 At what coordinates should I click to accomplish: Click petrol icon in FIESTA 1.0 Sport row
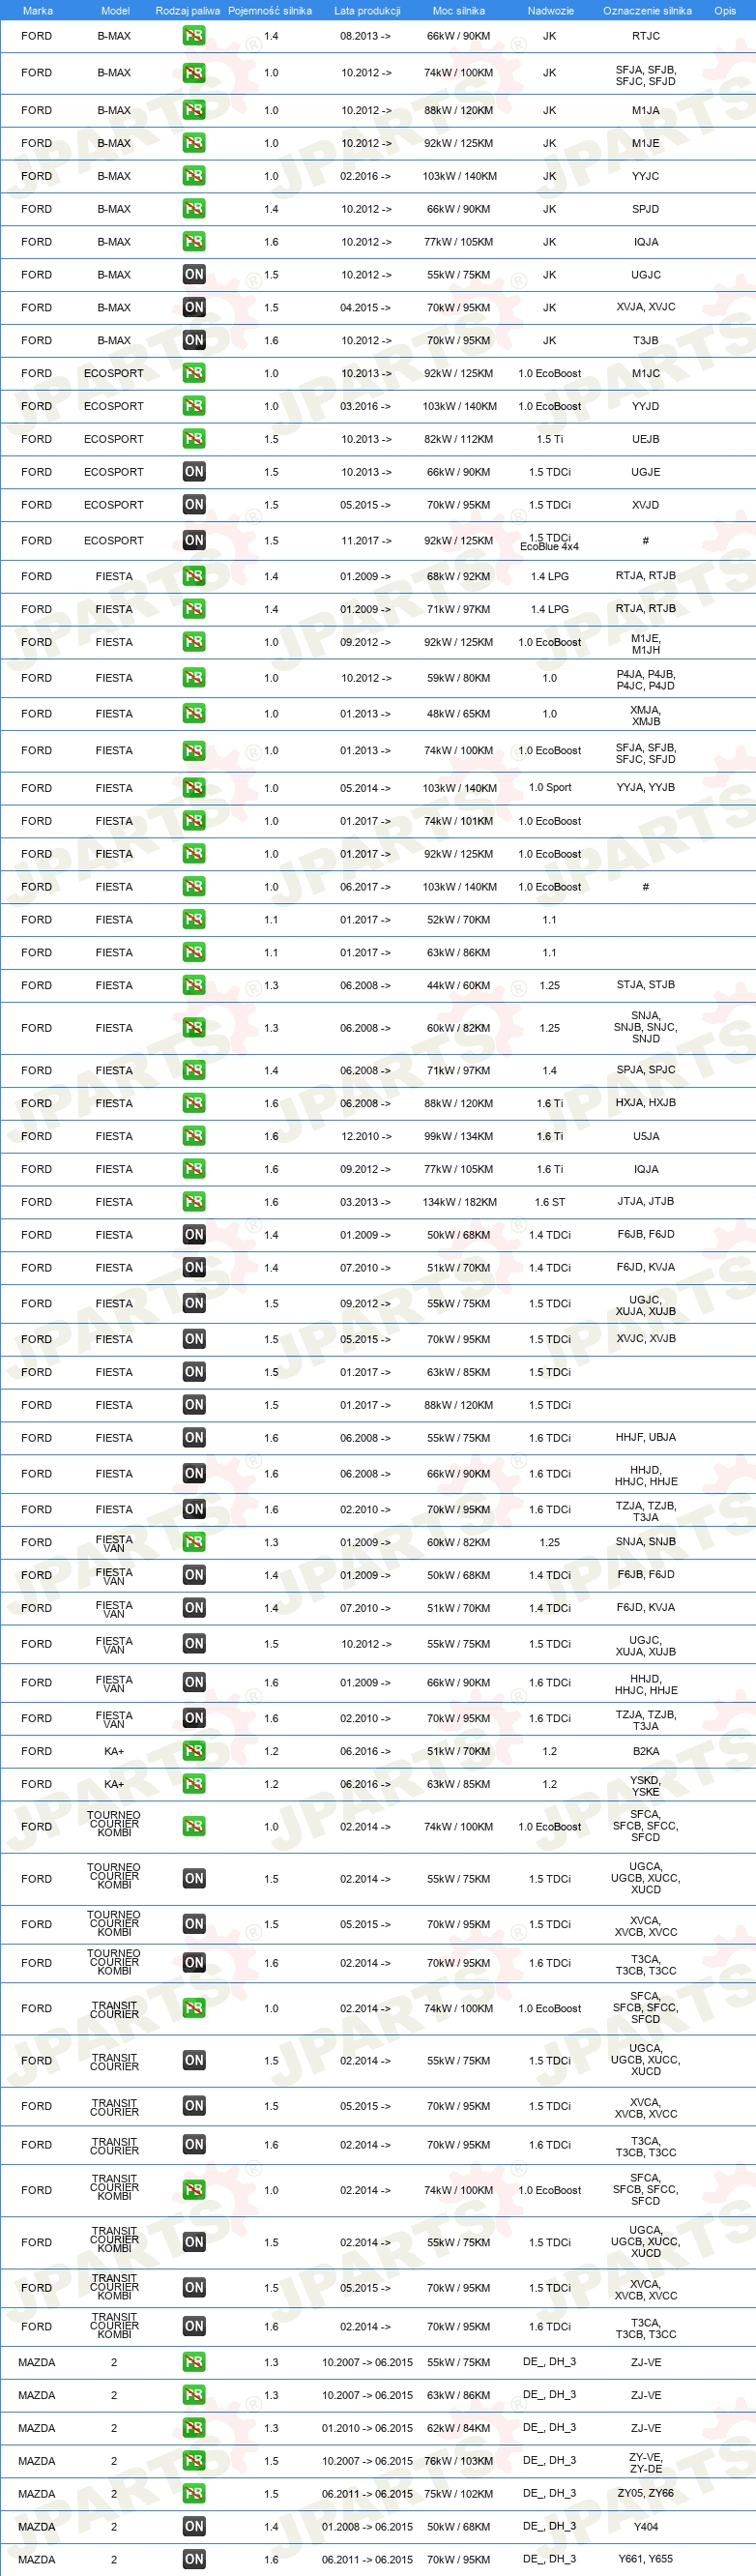(x=194, y=788)
